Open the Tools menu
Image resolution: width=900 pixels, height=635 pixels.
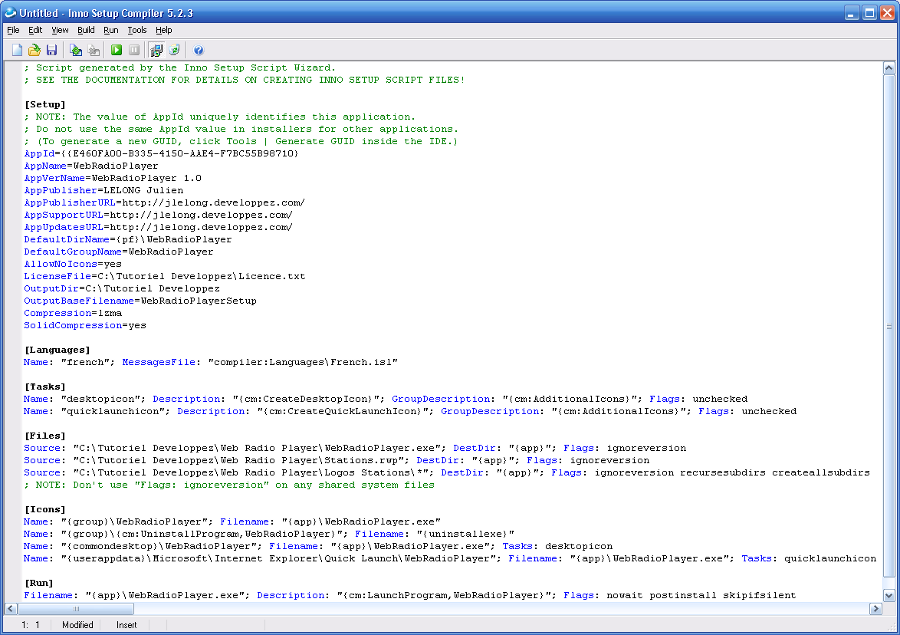(136, 30)
